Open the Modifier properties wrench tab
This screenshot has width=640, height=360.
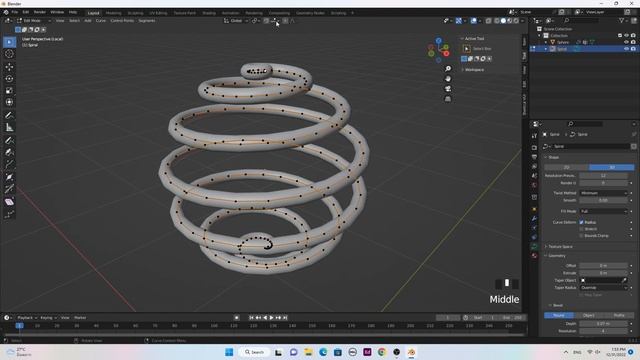(534, 219)
